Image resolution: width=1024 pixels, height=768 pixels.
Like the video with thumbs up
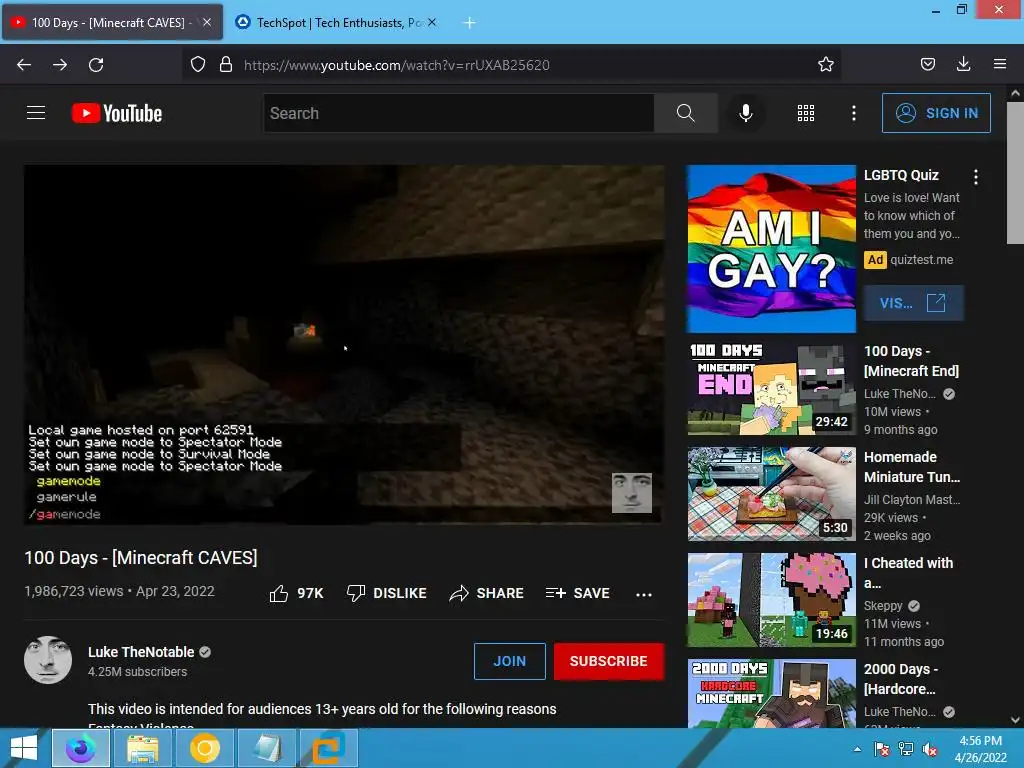pyautogui.click(x=296, y=593)
